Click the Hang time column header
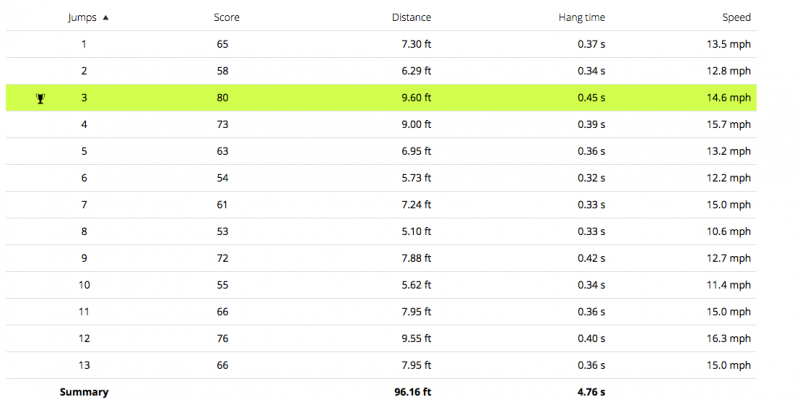The height and width of the screenshot is (405, 800). [581, 18]
